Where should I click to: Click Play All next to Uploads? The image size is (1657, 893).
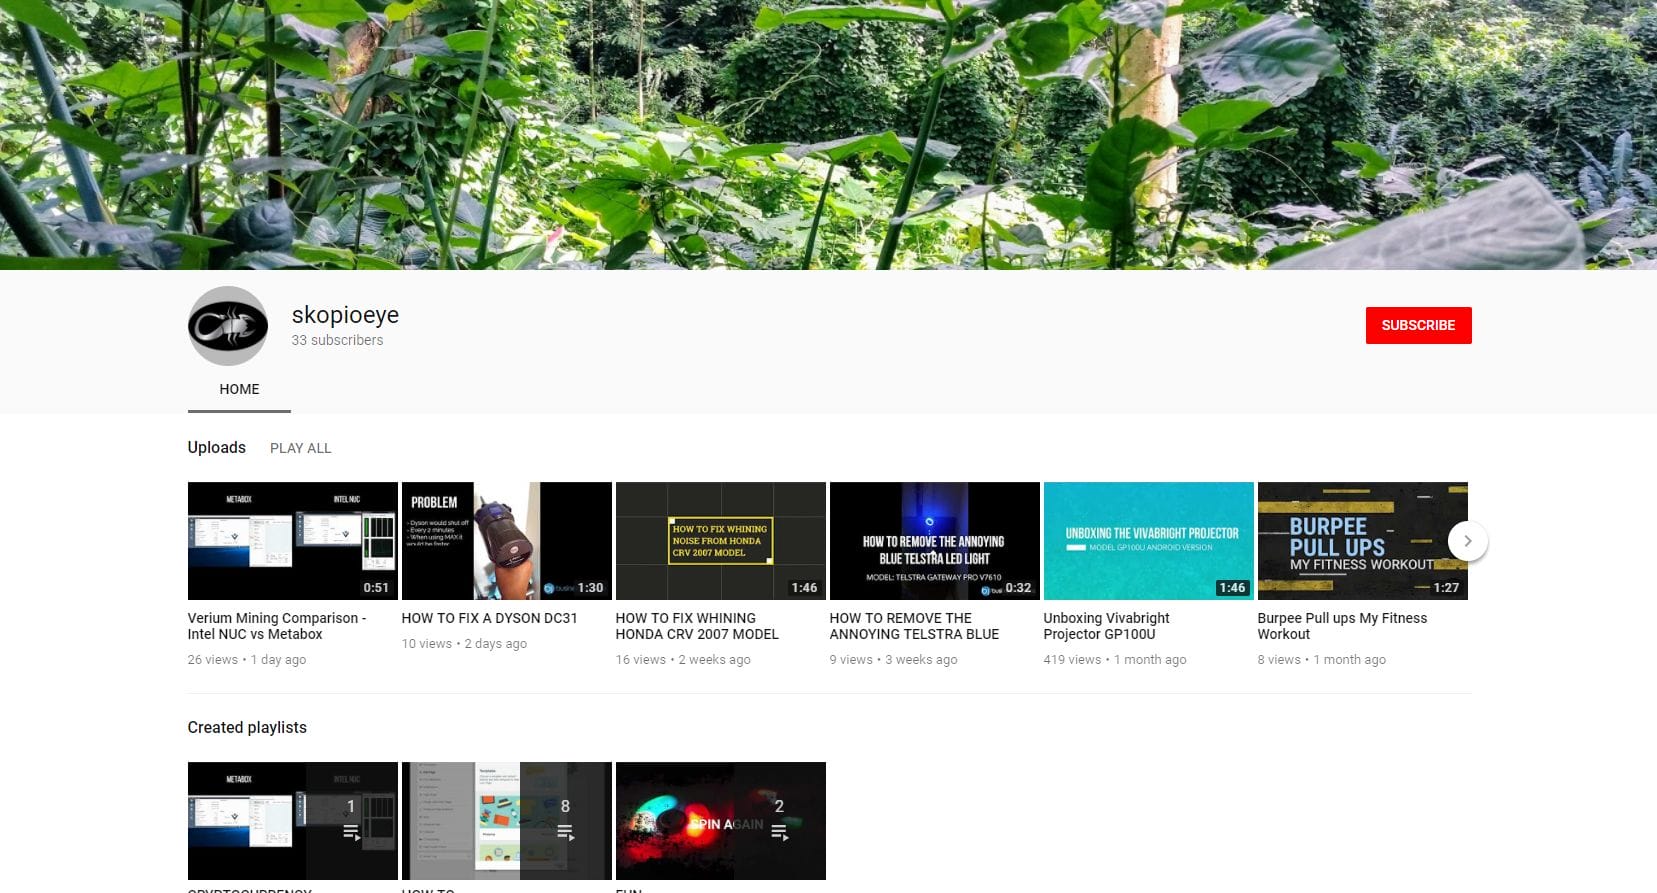click(300, 448)
